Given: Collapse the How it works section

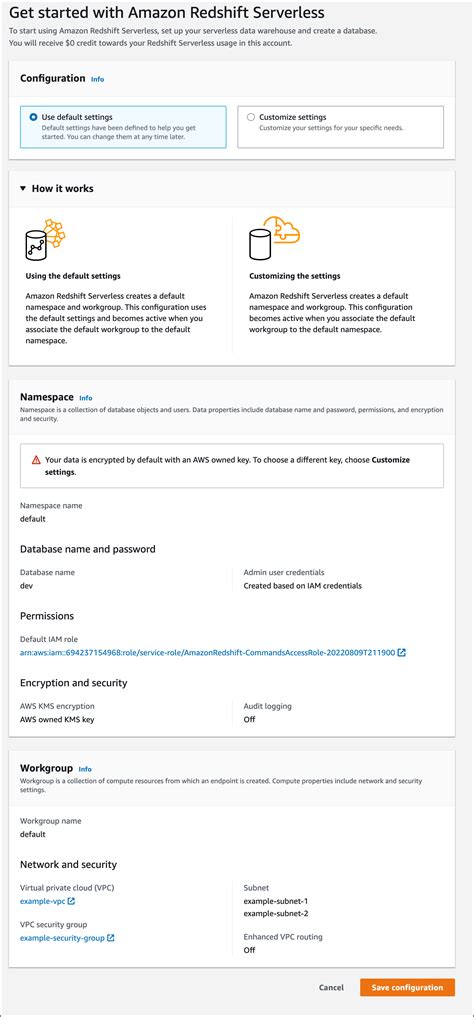Looking at the screenshot, I should (x=23, y=189).
